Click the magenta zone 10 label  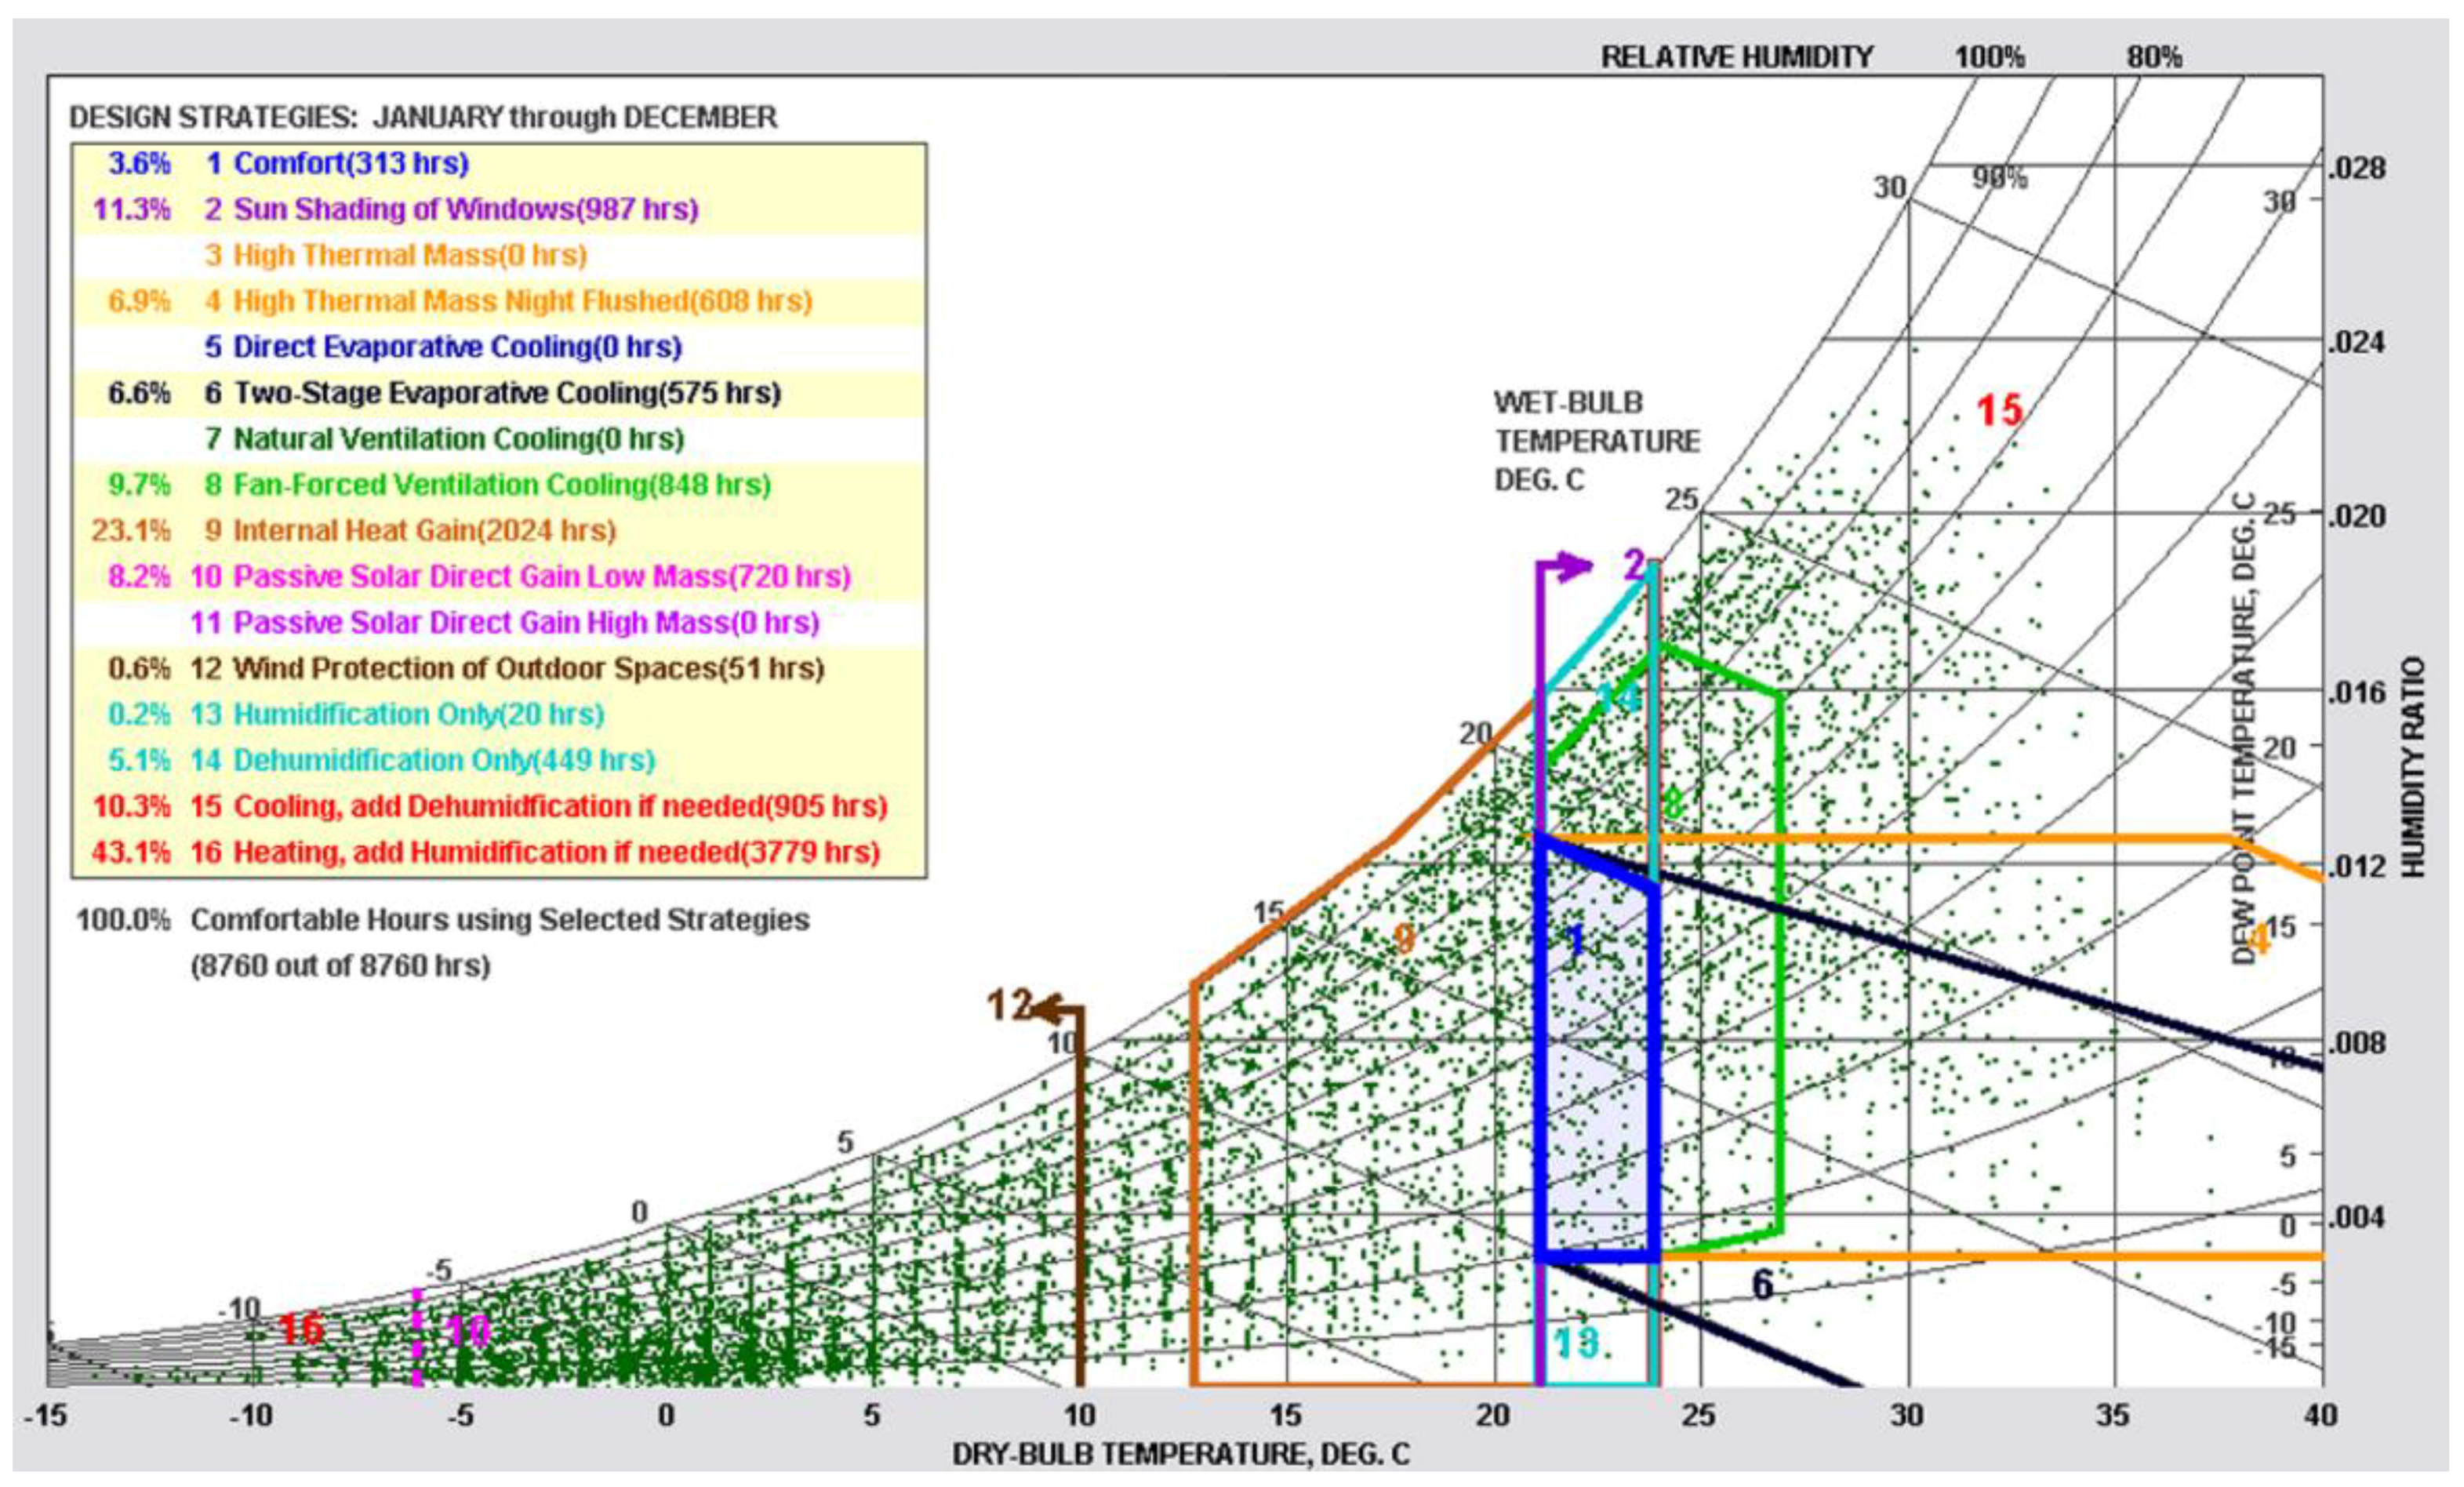[467, 1331]
